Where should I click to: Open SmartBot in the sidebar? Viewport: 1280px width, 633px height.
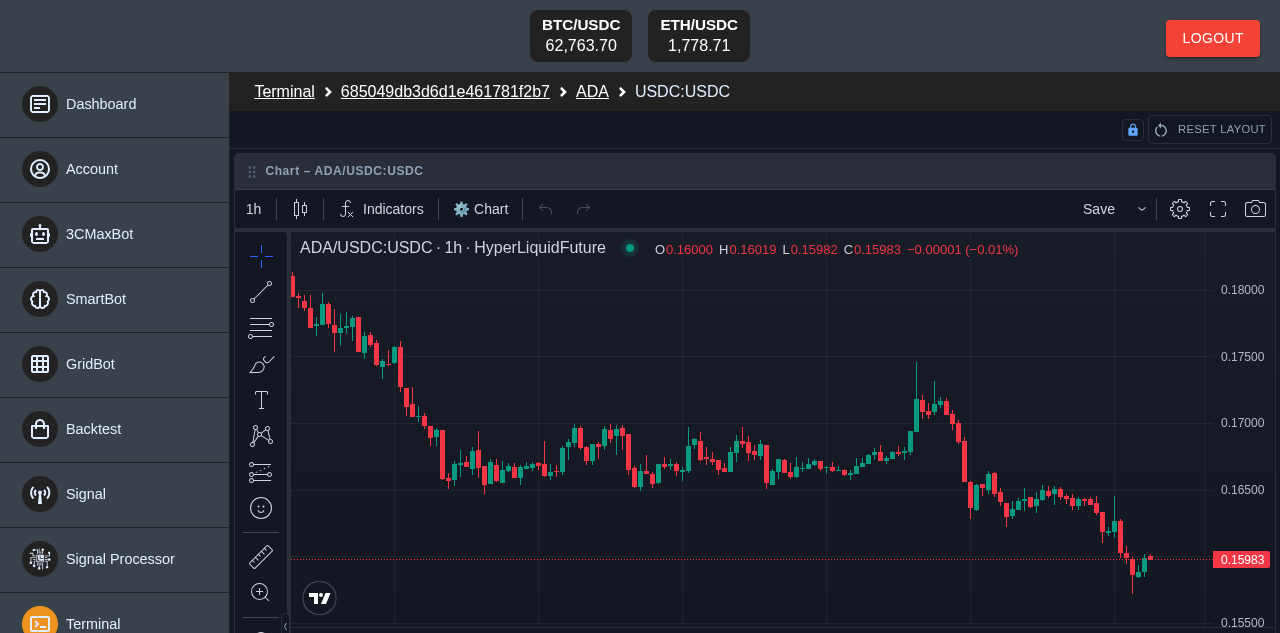(x=114, y=299)
